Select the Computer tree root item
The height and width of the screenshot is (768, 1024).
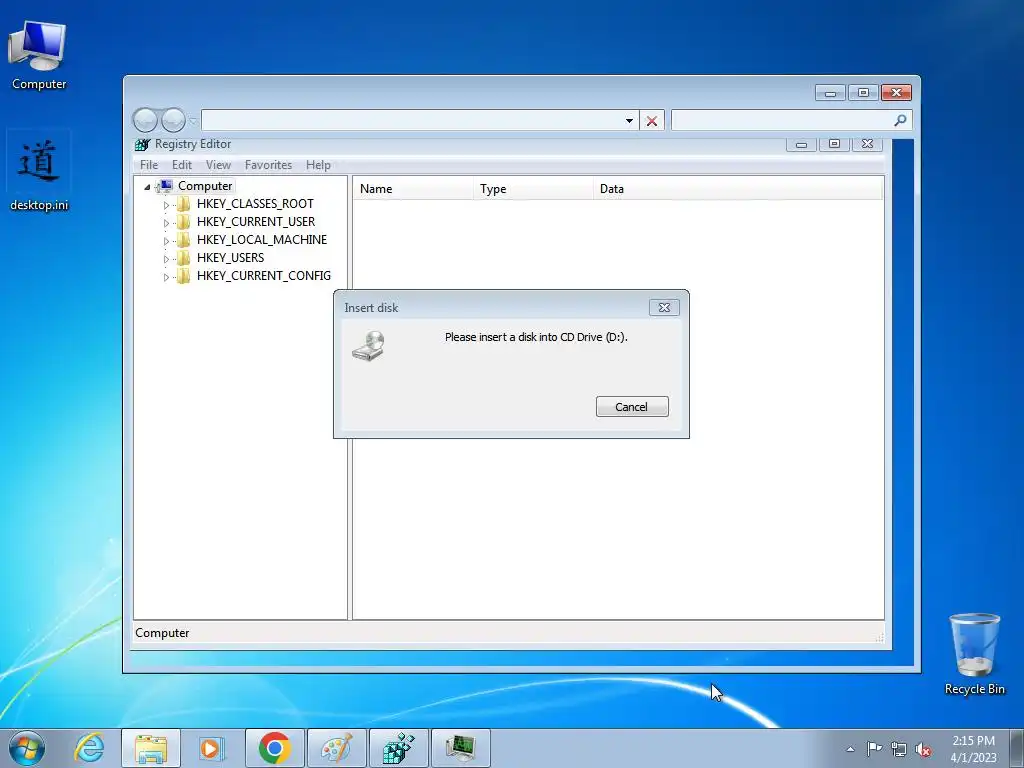205,186
